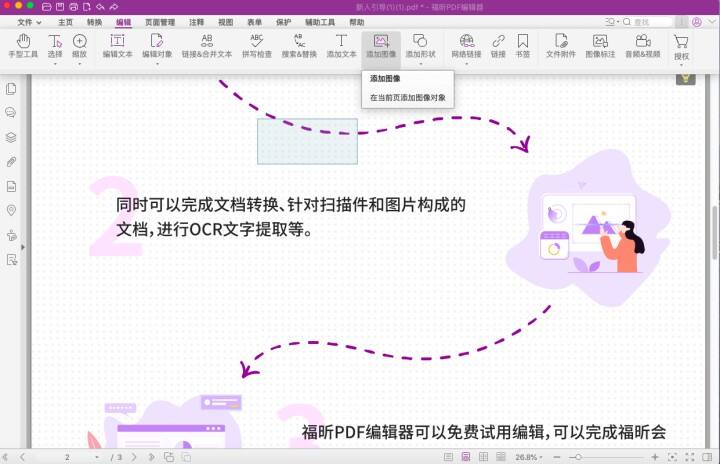Expand the 选择 (Select) tool dropdown arrow
The width and height of the screenshot is (720, 464).
pos(55,64)
